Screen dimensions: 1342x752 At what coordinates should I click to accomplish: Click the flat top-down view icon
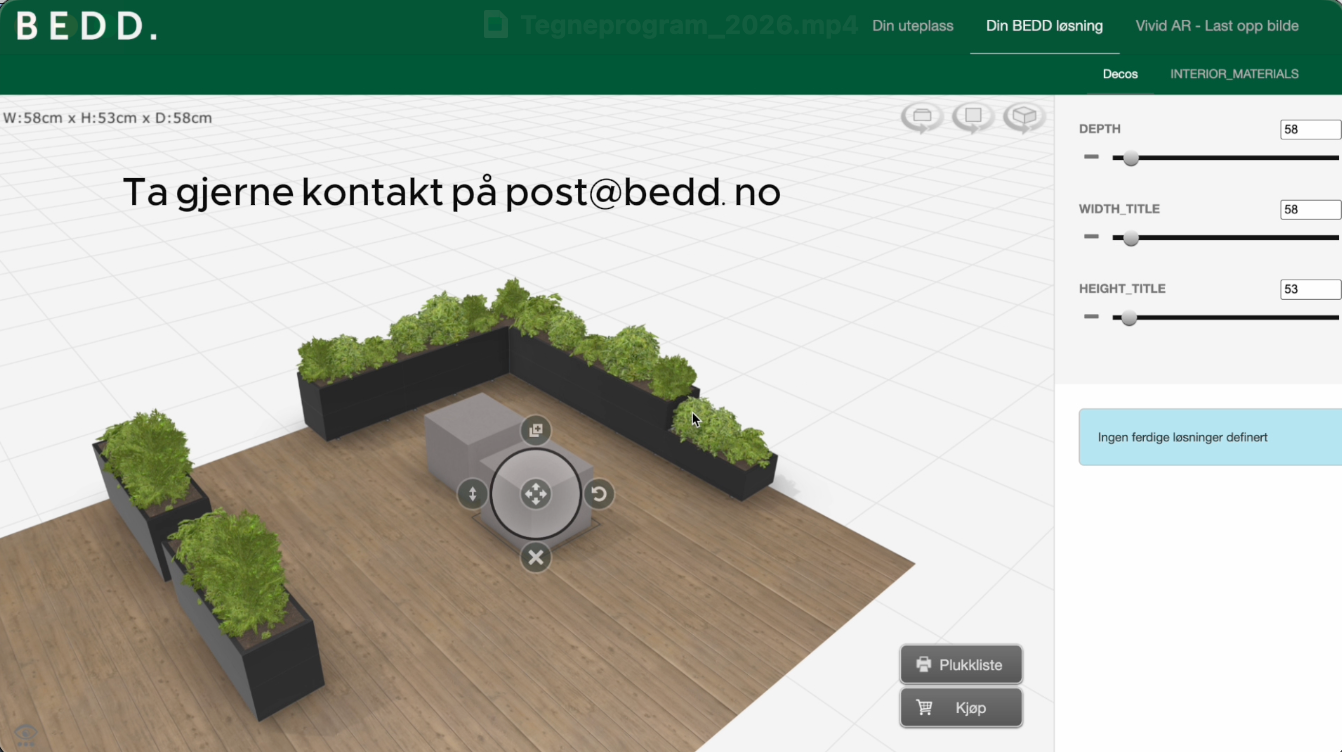click(x=921, y=117)
